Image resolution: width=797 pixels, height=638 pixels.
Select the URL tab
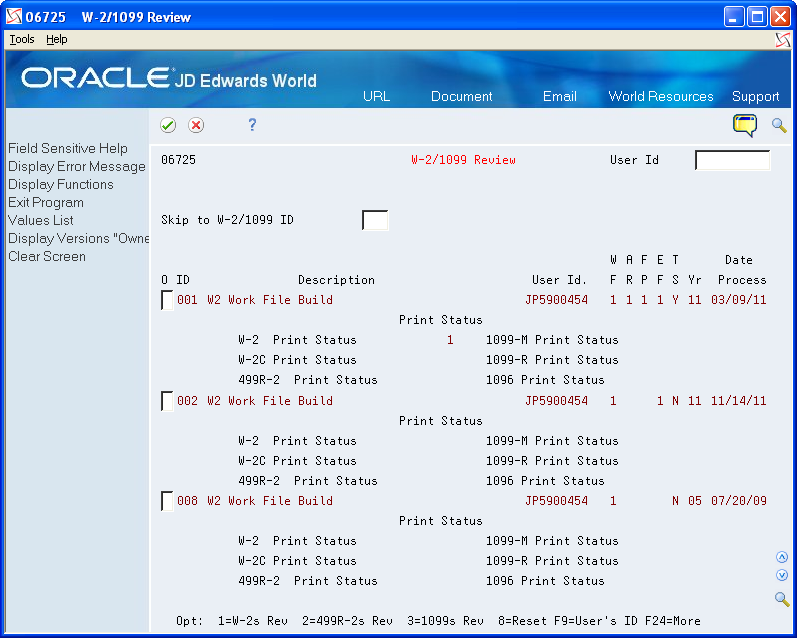point(377,96)
